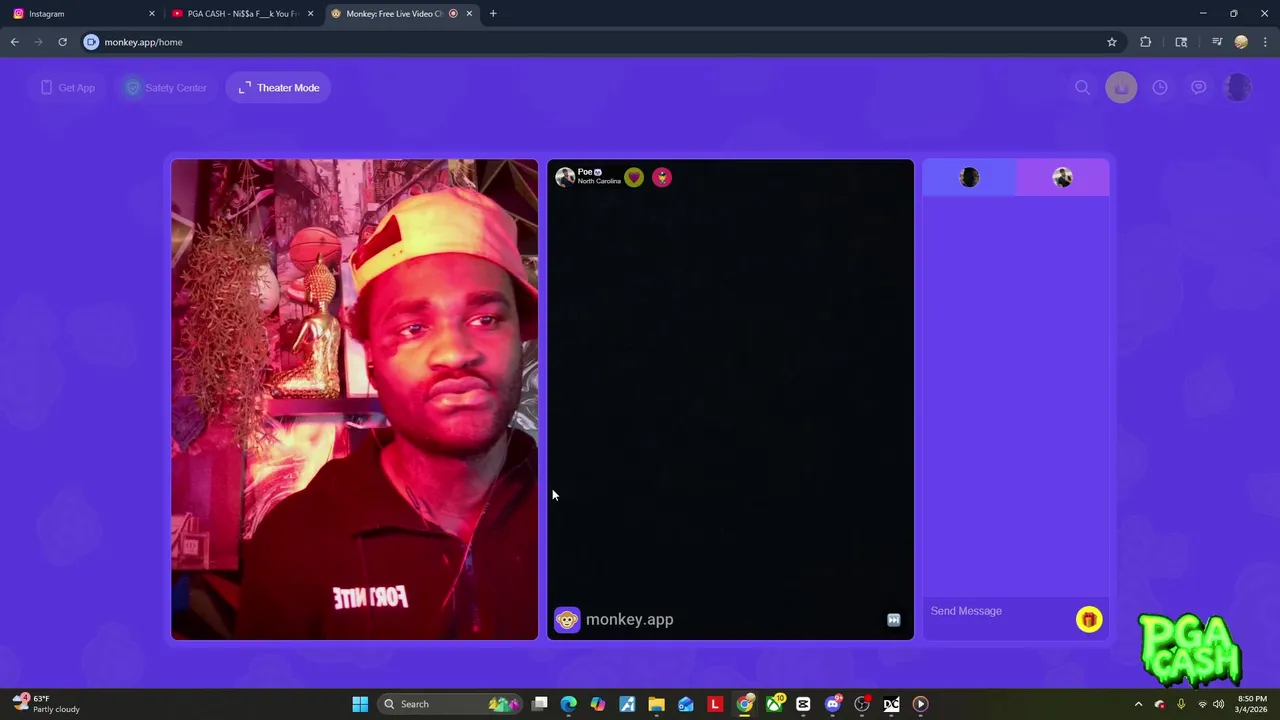This screenshot has height=720, width=1280.
Task: Close the Instagram tab
Action: point(152,14)
